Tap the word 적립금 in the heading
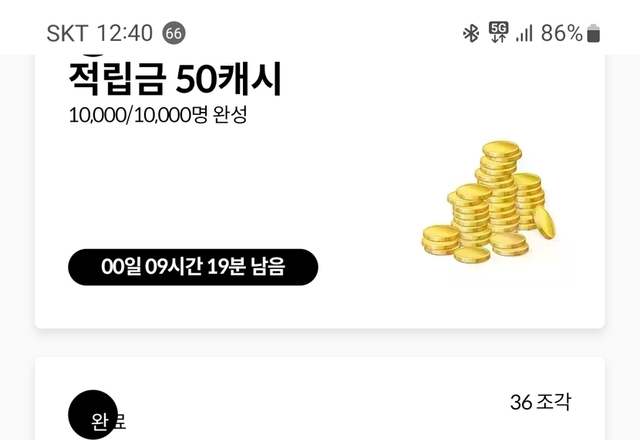The height and width of the screenshot is (440, 640). [x=117, y=78]
